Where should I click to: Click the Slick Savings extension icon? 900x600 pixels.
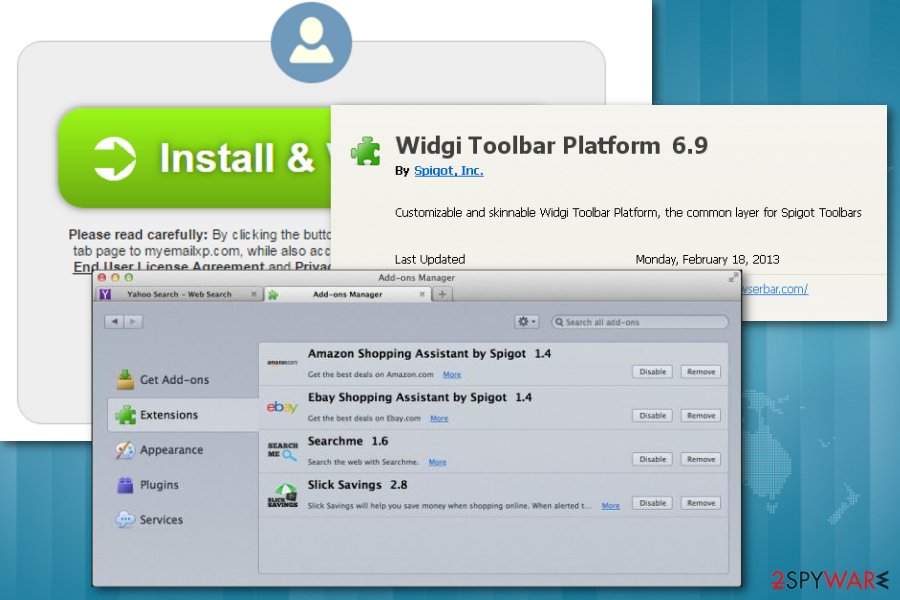(282, 495)
